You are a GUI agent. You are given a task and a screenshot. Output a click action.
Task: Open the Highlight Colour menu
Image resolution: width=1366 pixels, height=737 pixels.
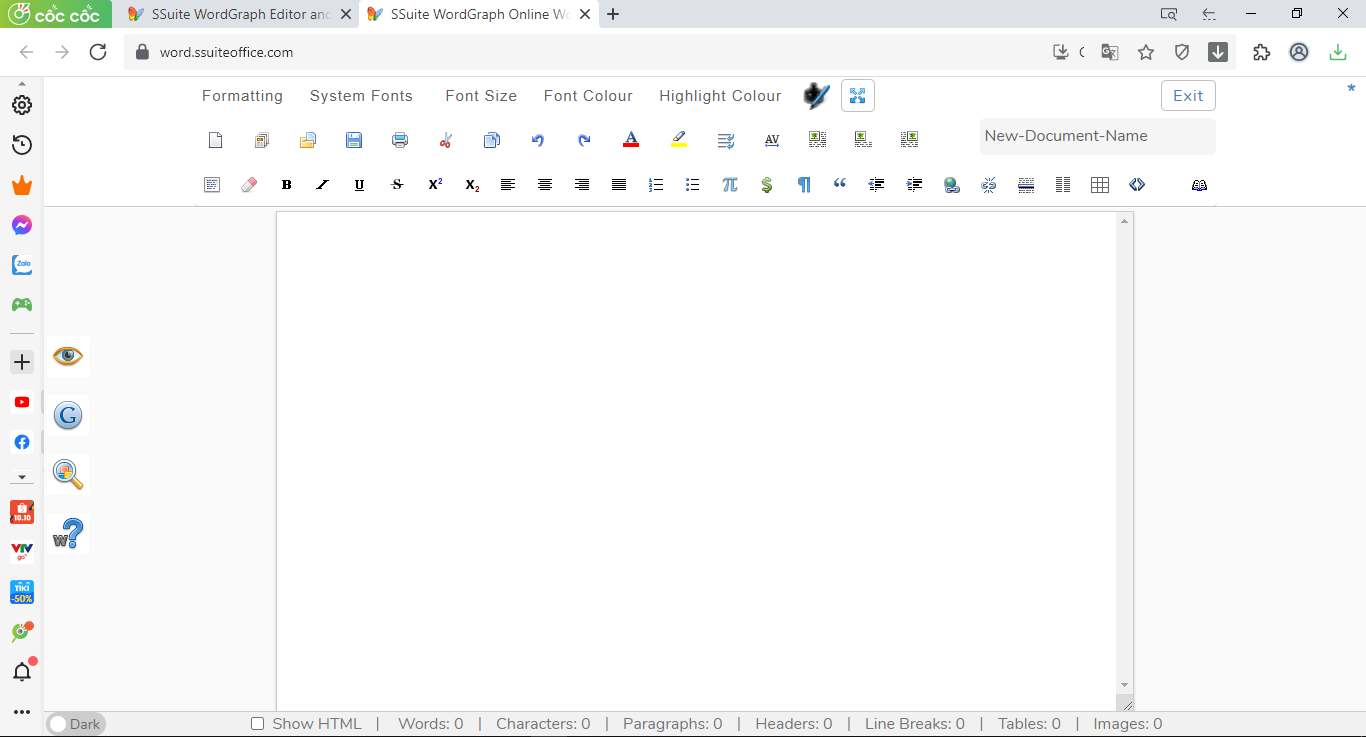(x=720, y=96)
